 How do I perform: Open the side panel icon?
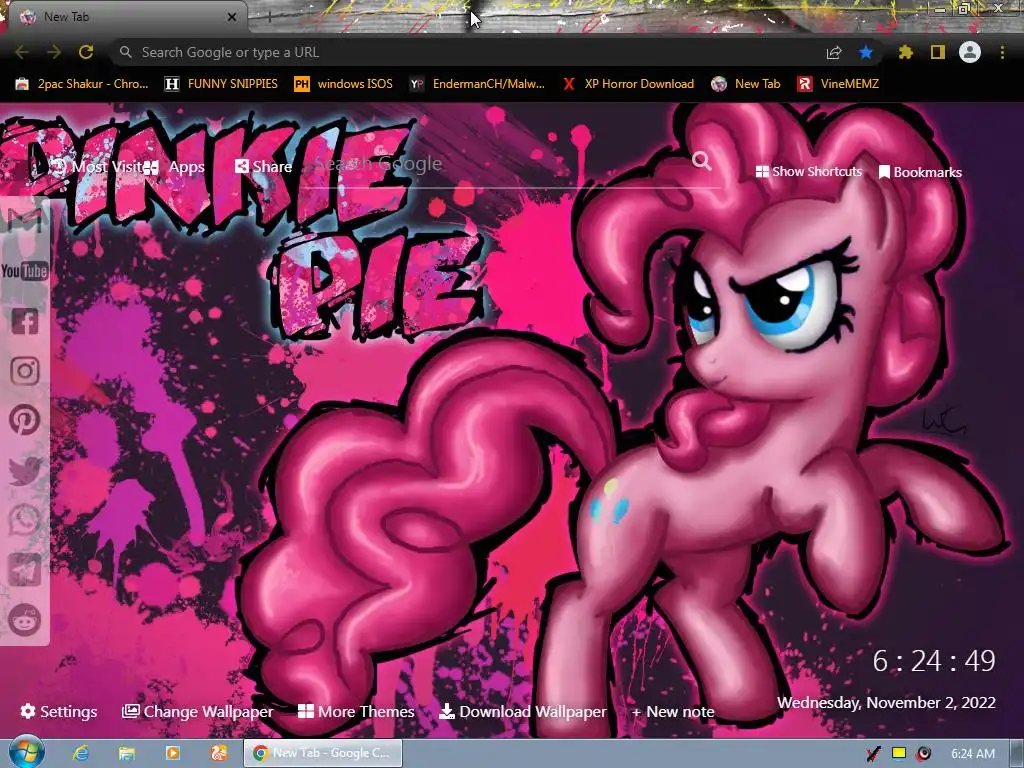pos(938,52)
